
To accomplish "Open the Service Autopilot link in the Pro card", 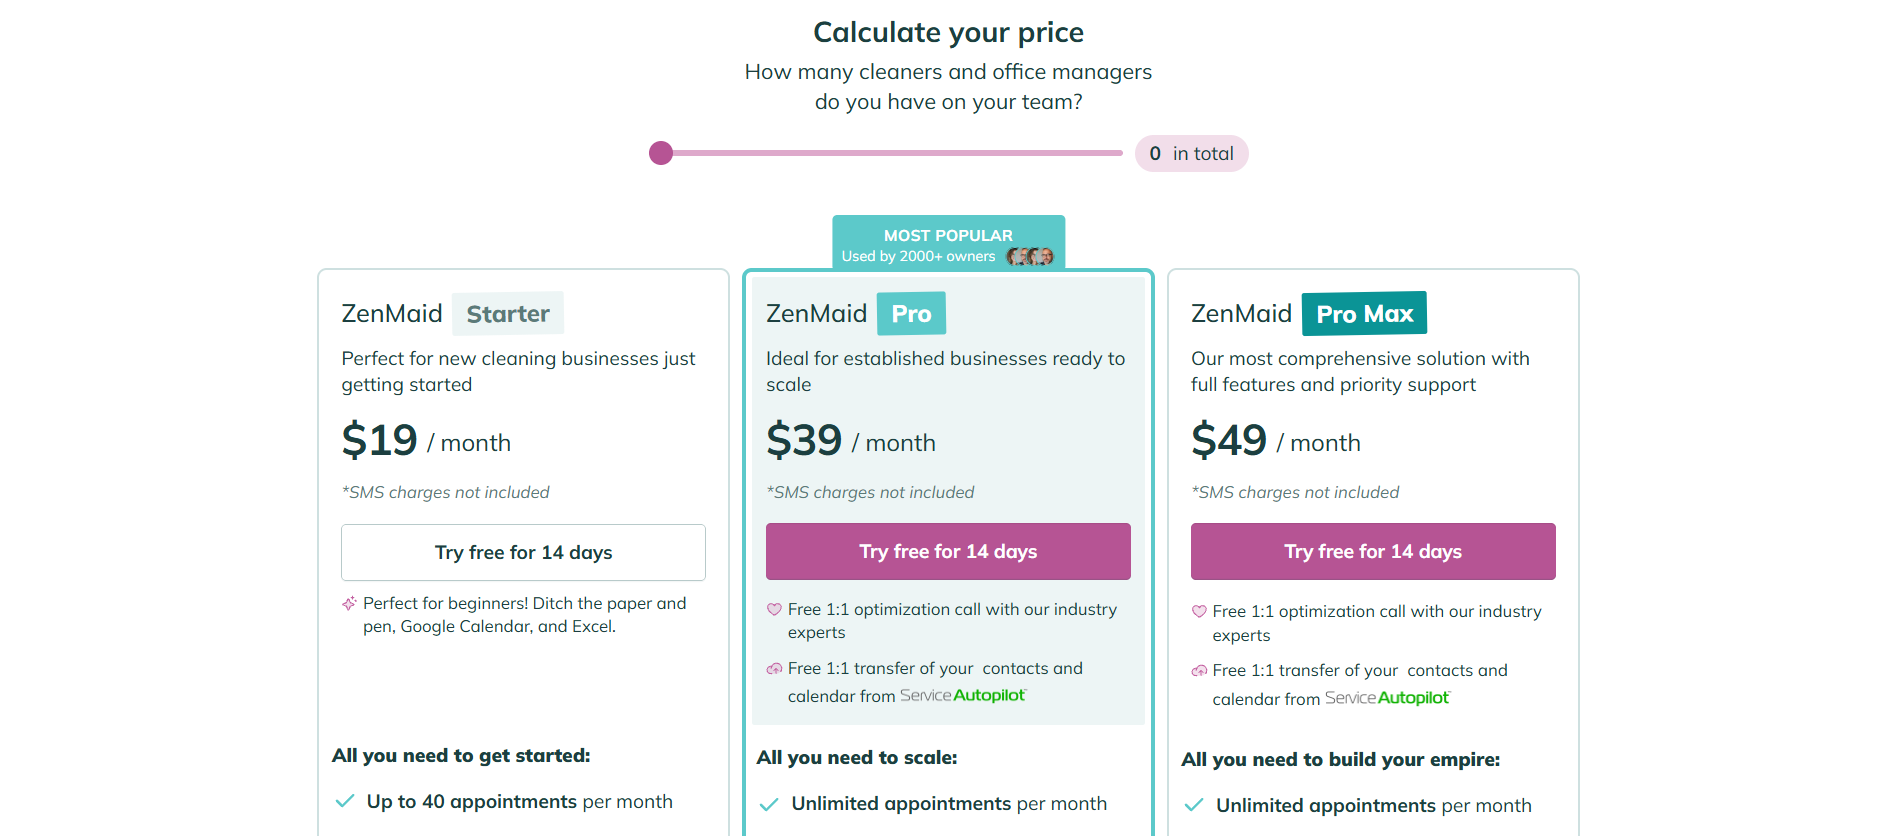I will pos(961,695).
